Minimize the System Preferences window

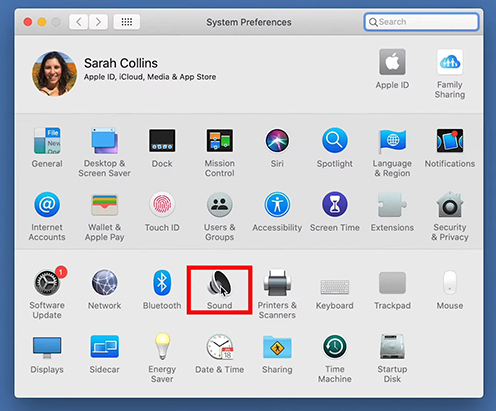click(42, 22)
